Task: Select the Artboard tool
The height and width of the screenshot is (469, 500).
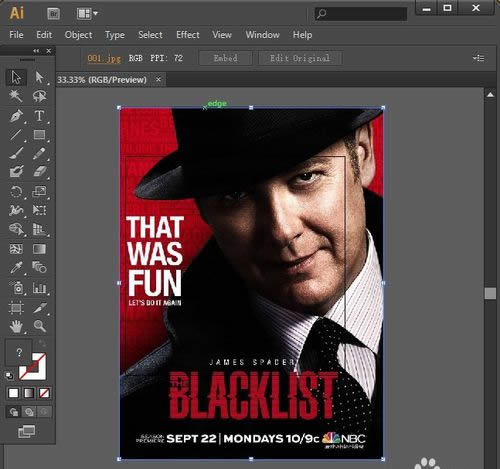Action: [x=16, y=308]
